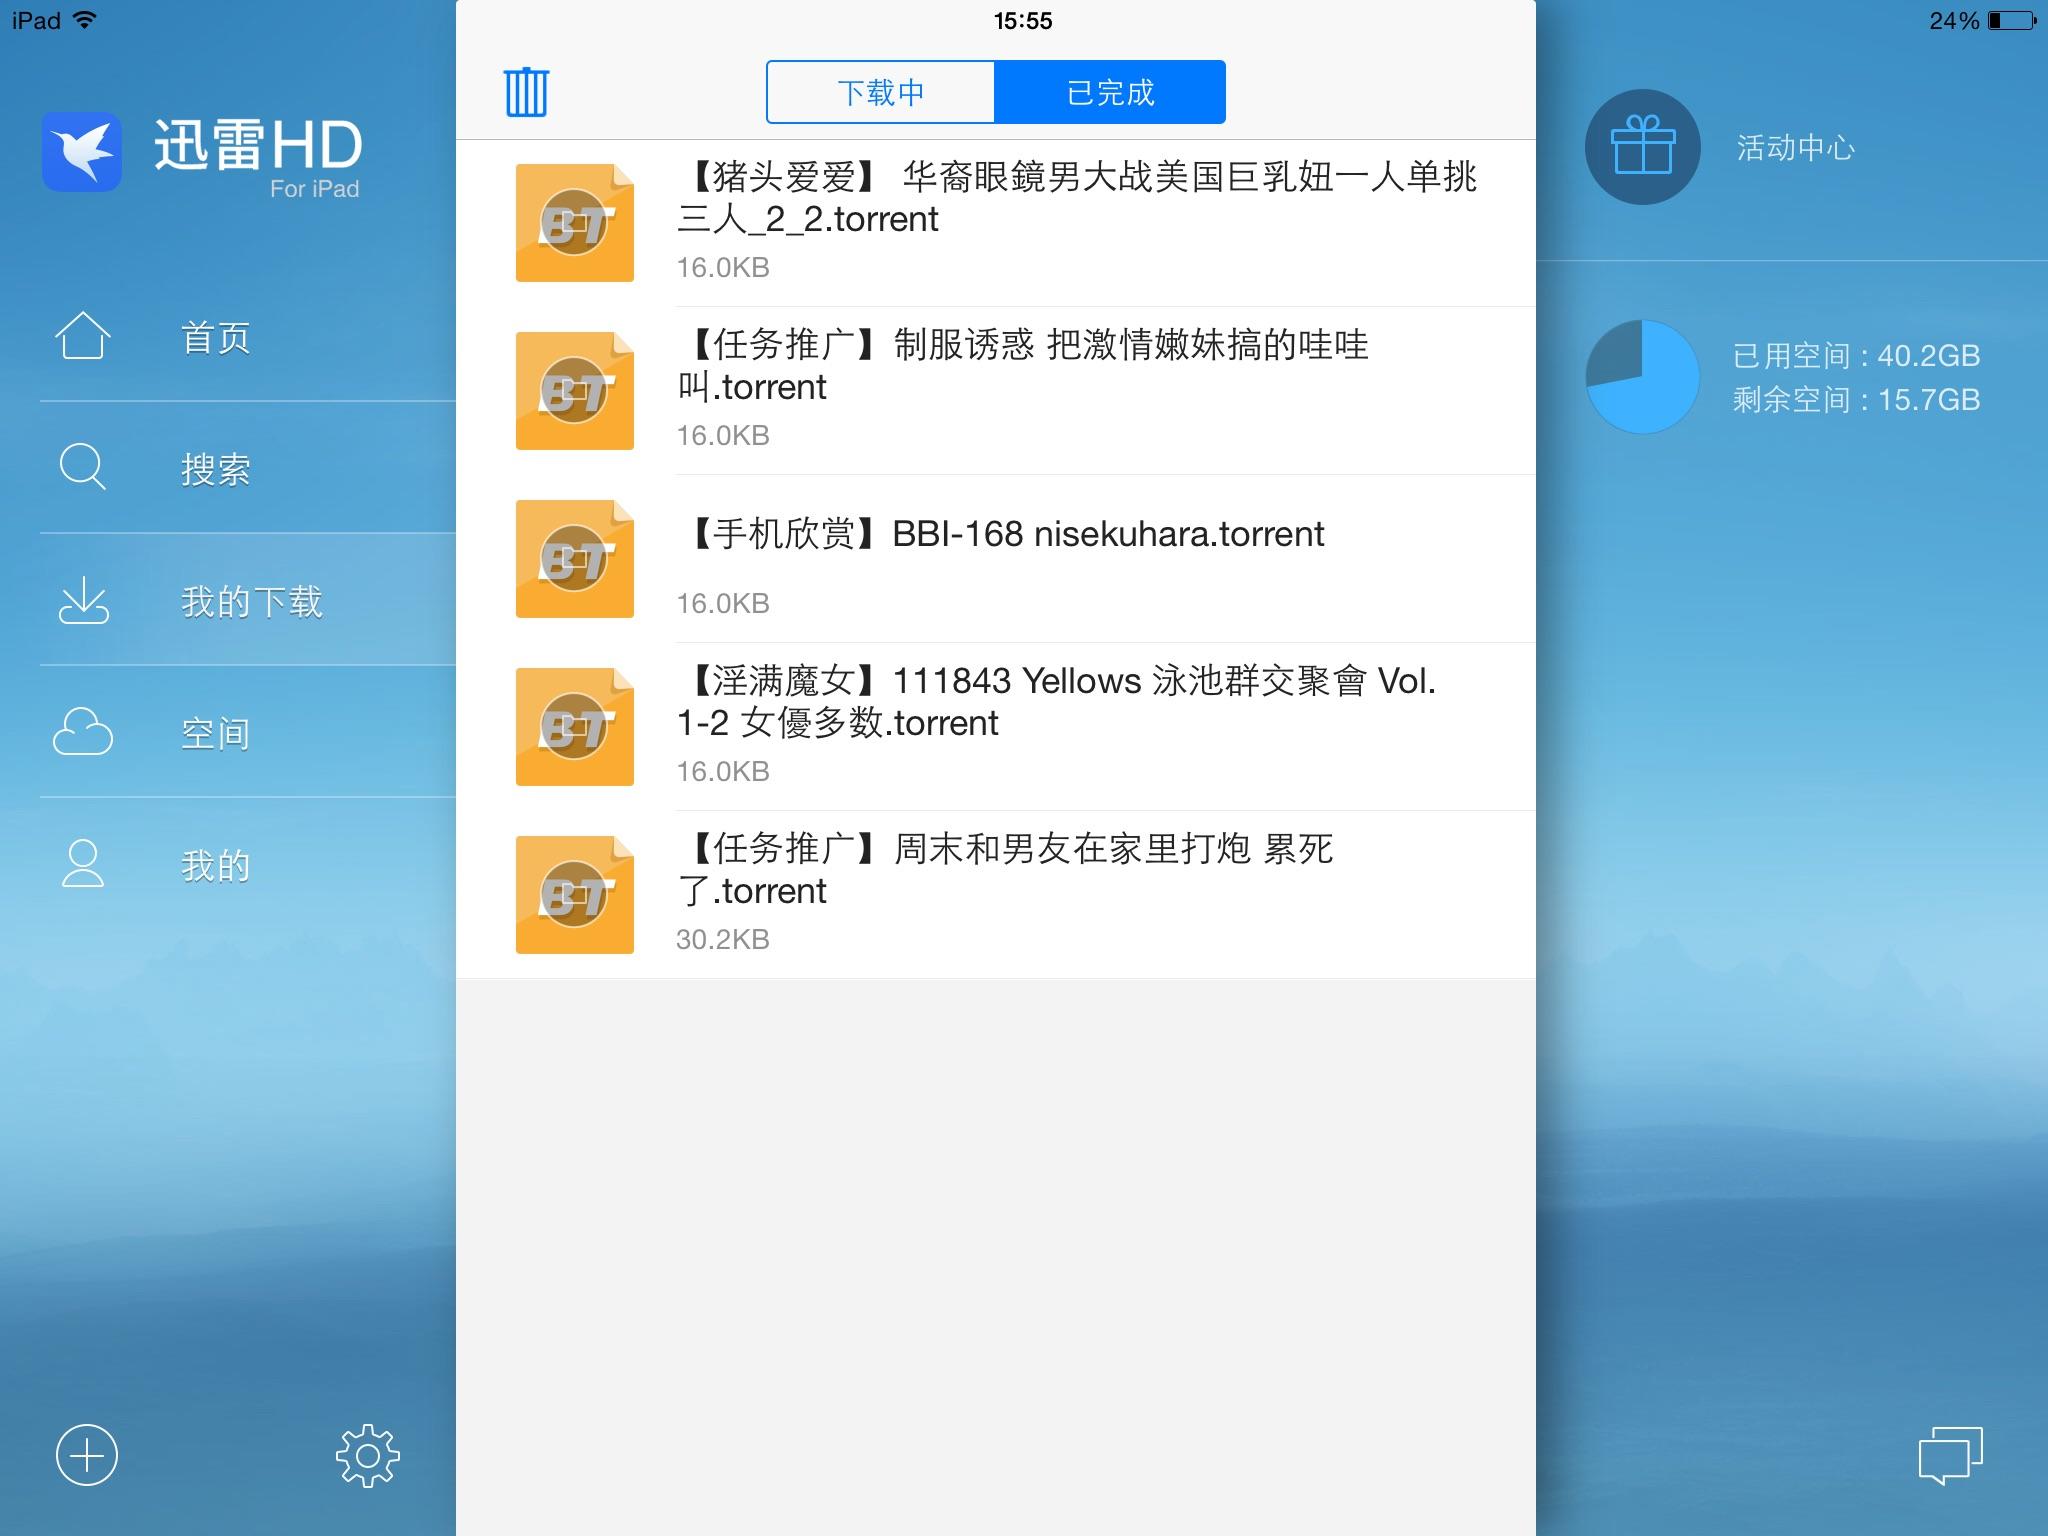Click the 搜索 magnifier icon
Image resolution: width=2048 pixels, height=1536 pixels.
coord(82,467)
